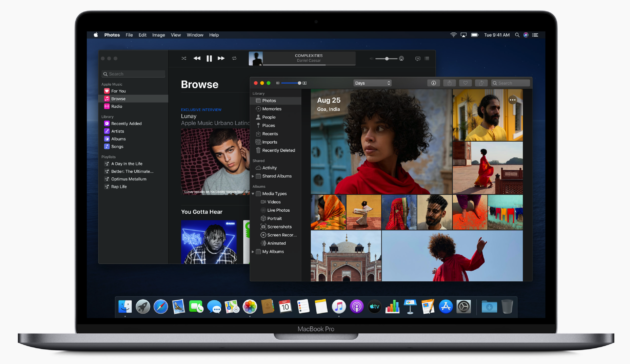Open photo of woman in red sari walking

tap(488, 168)
